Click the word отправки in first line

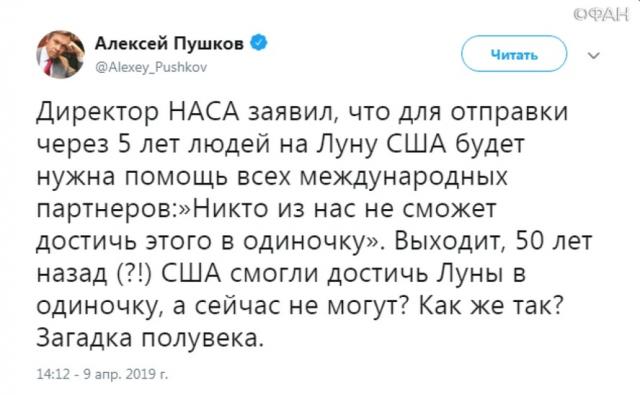click(x=509, y=113)
